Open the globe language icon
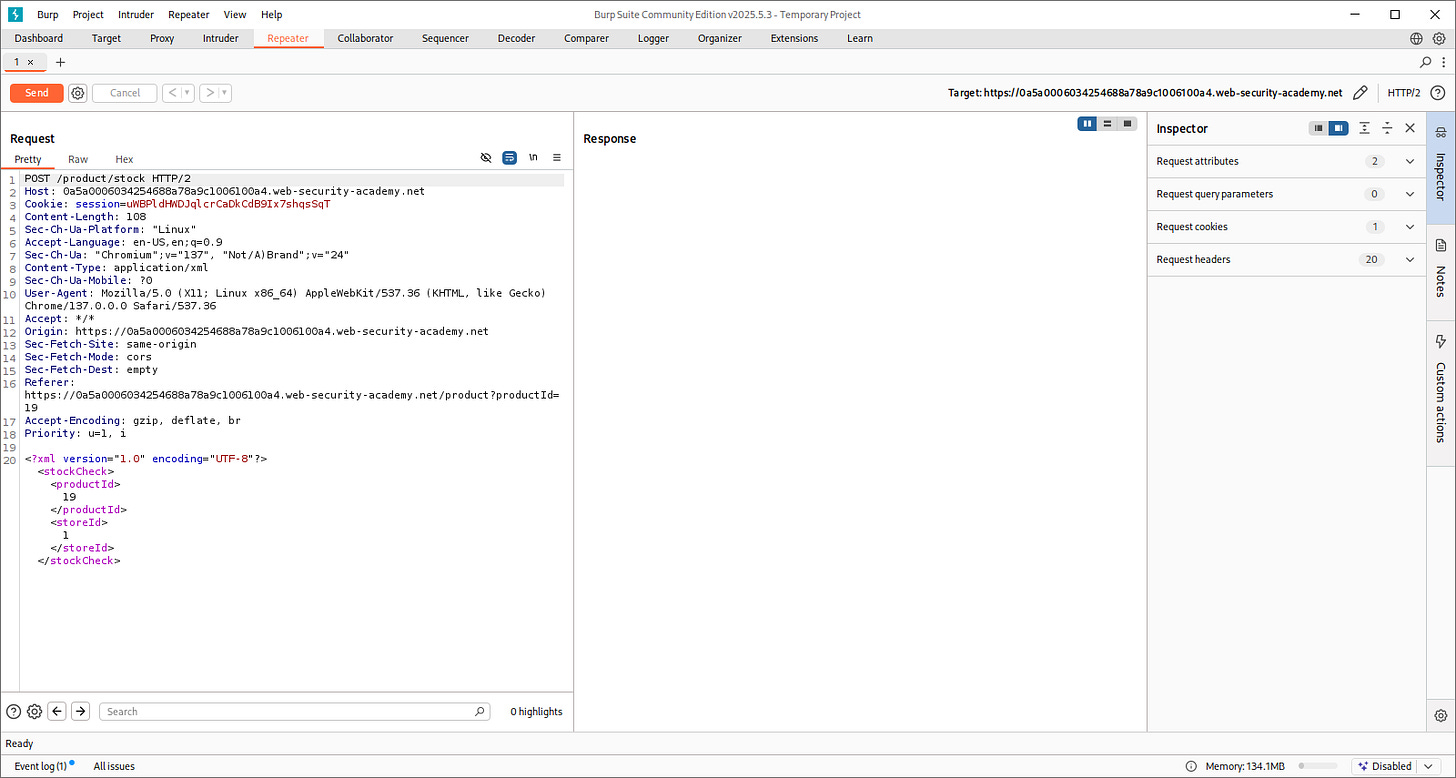 point(1416,38)
